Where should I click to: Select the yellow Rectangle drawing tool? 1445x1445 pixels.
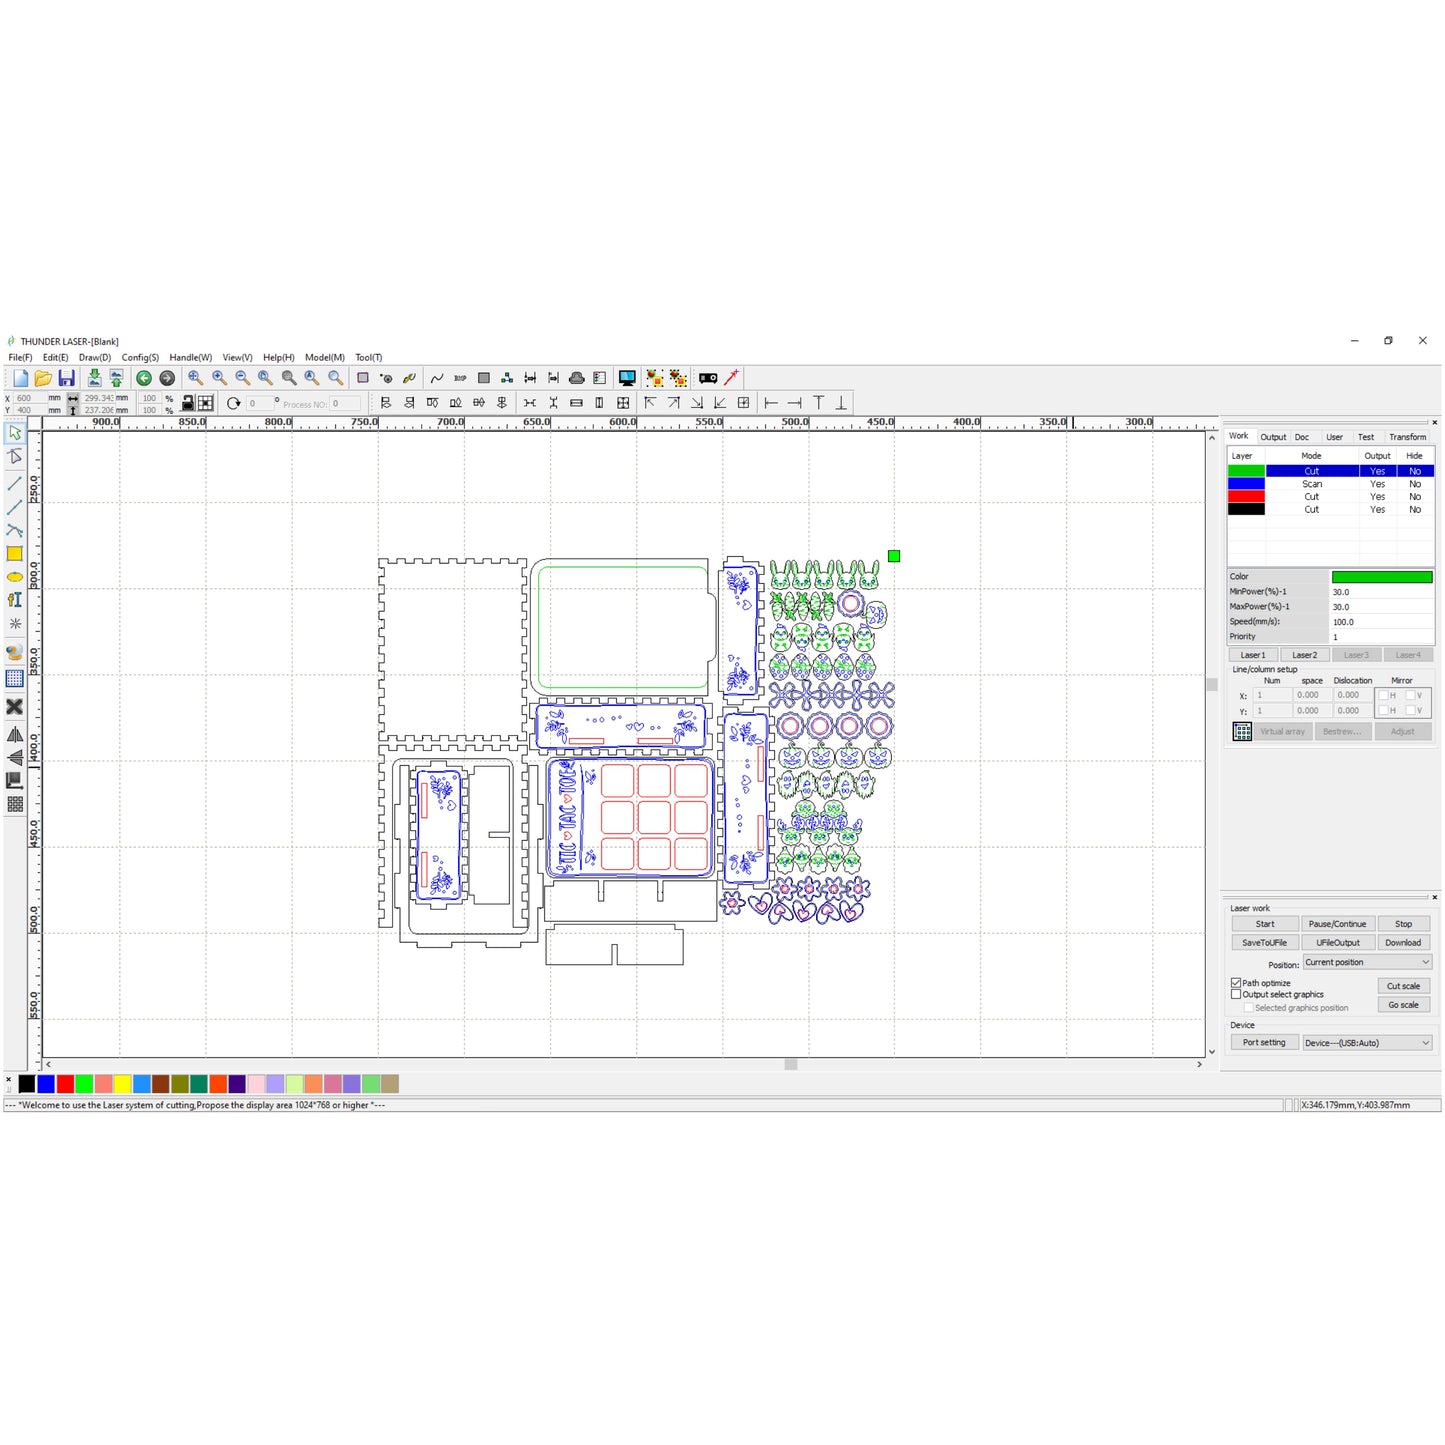pyautogui.click(x=15, y=554)
